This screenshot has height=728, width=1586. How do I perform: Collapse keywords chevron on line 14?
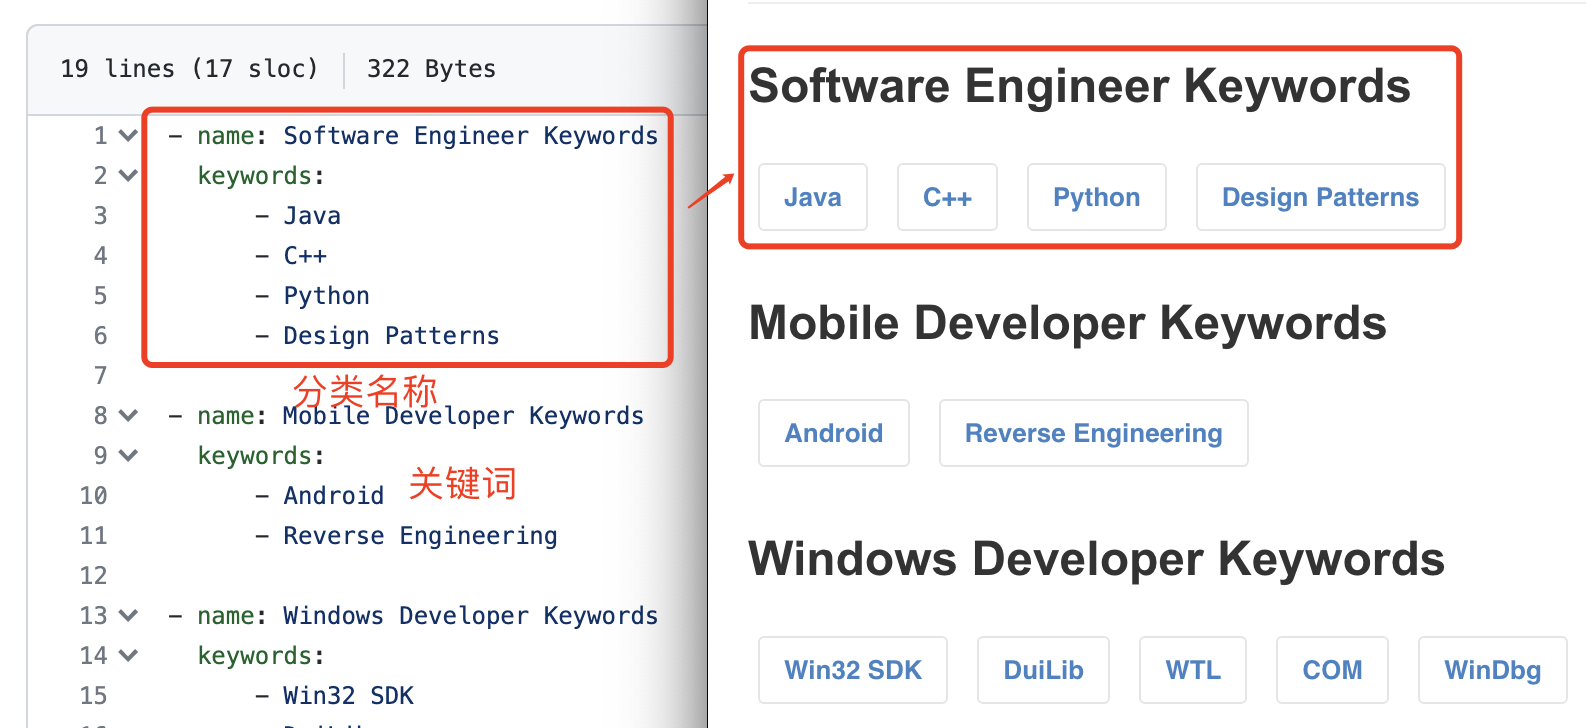[x=128, y=655]
